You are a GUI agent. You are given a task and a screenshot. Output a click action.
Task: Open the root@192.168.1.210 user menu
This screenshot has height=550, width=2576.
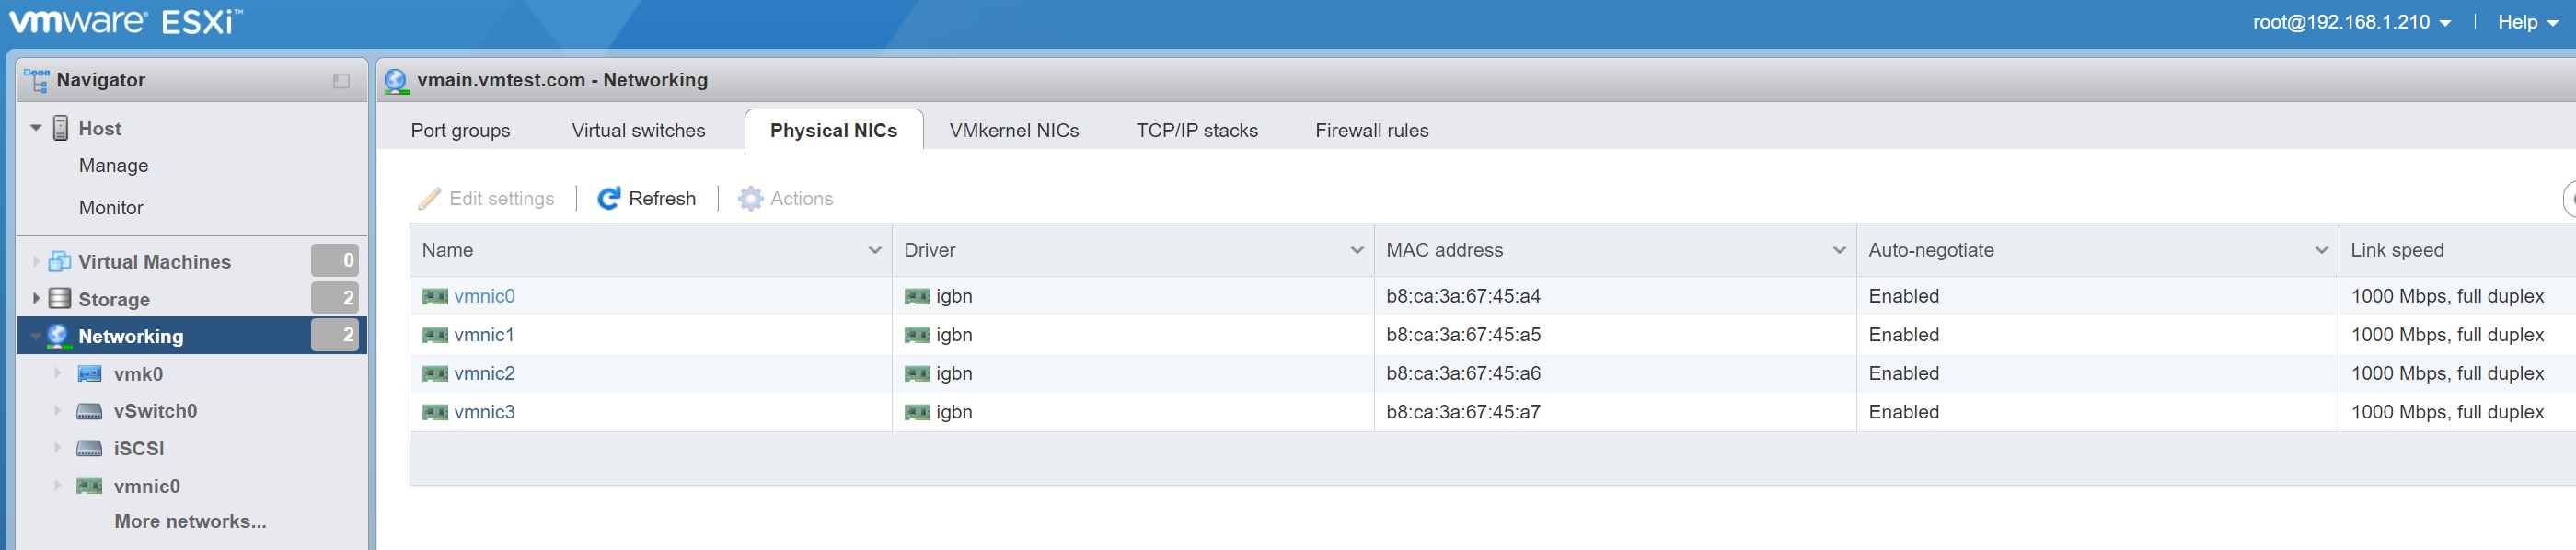(x=2350, y=22)
